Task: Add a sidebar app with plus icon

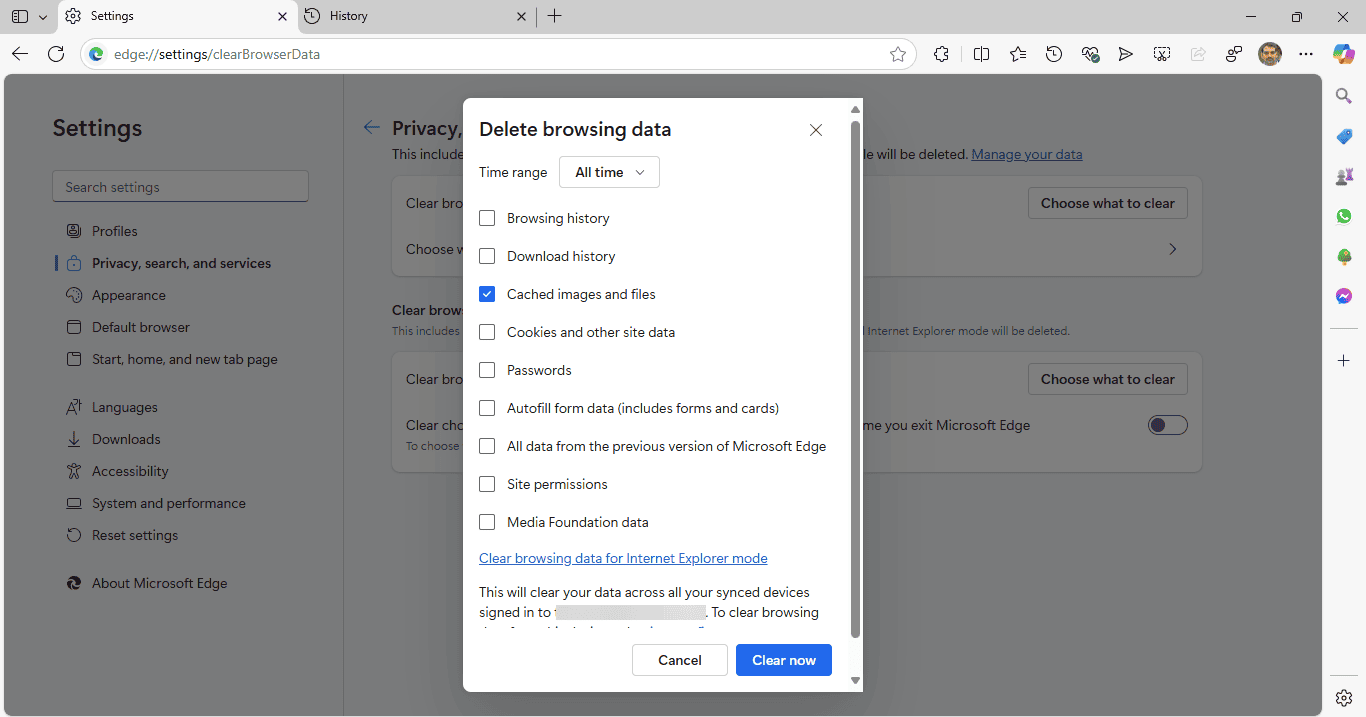Action: pyautogui.click(x=1344, y=360)
